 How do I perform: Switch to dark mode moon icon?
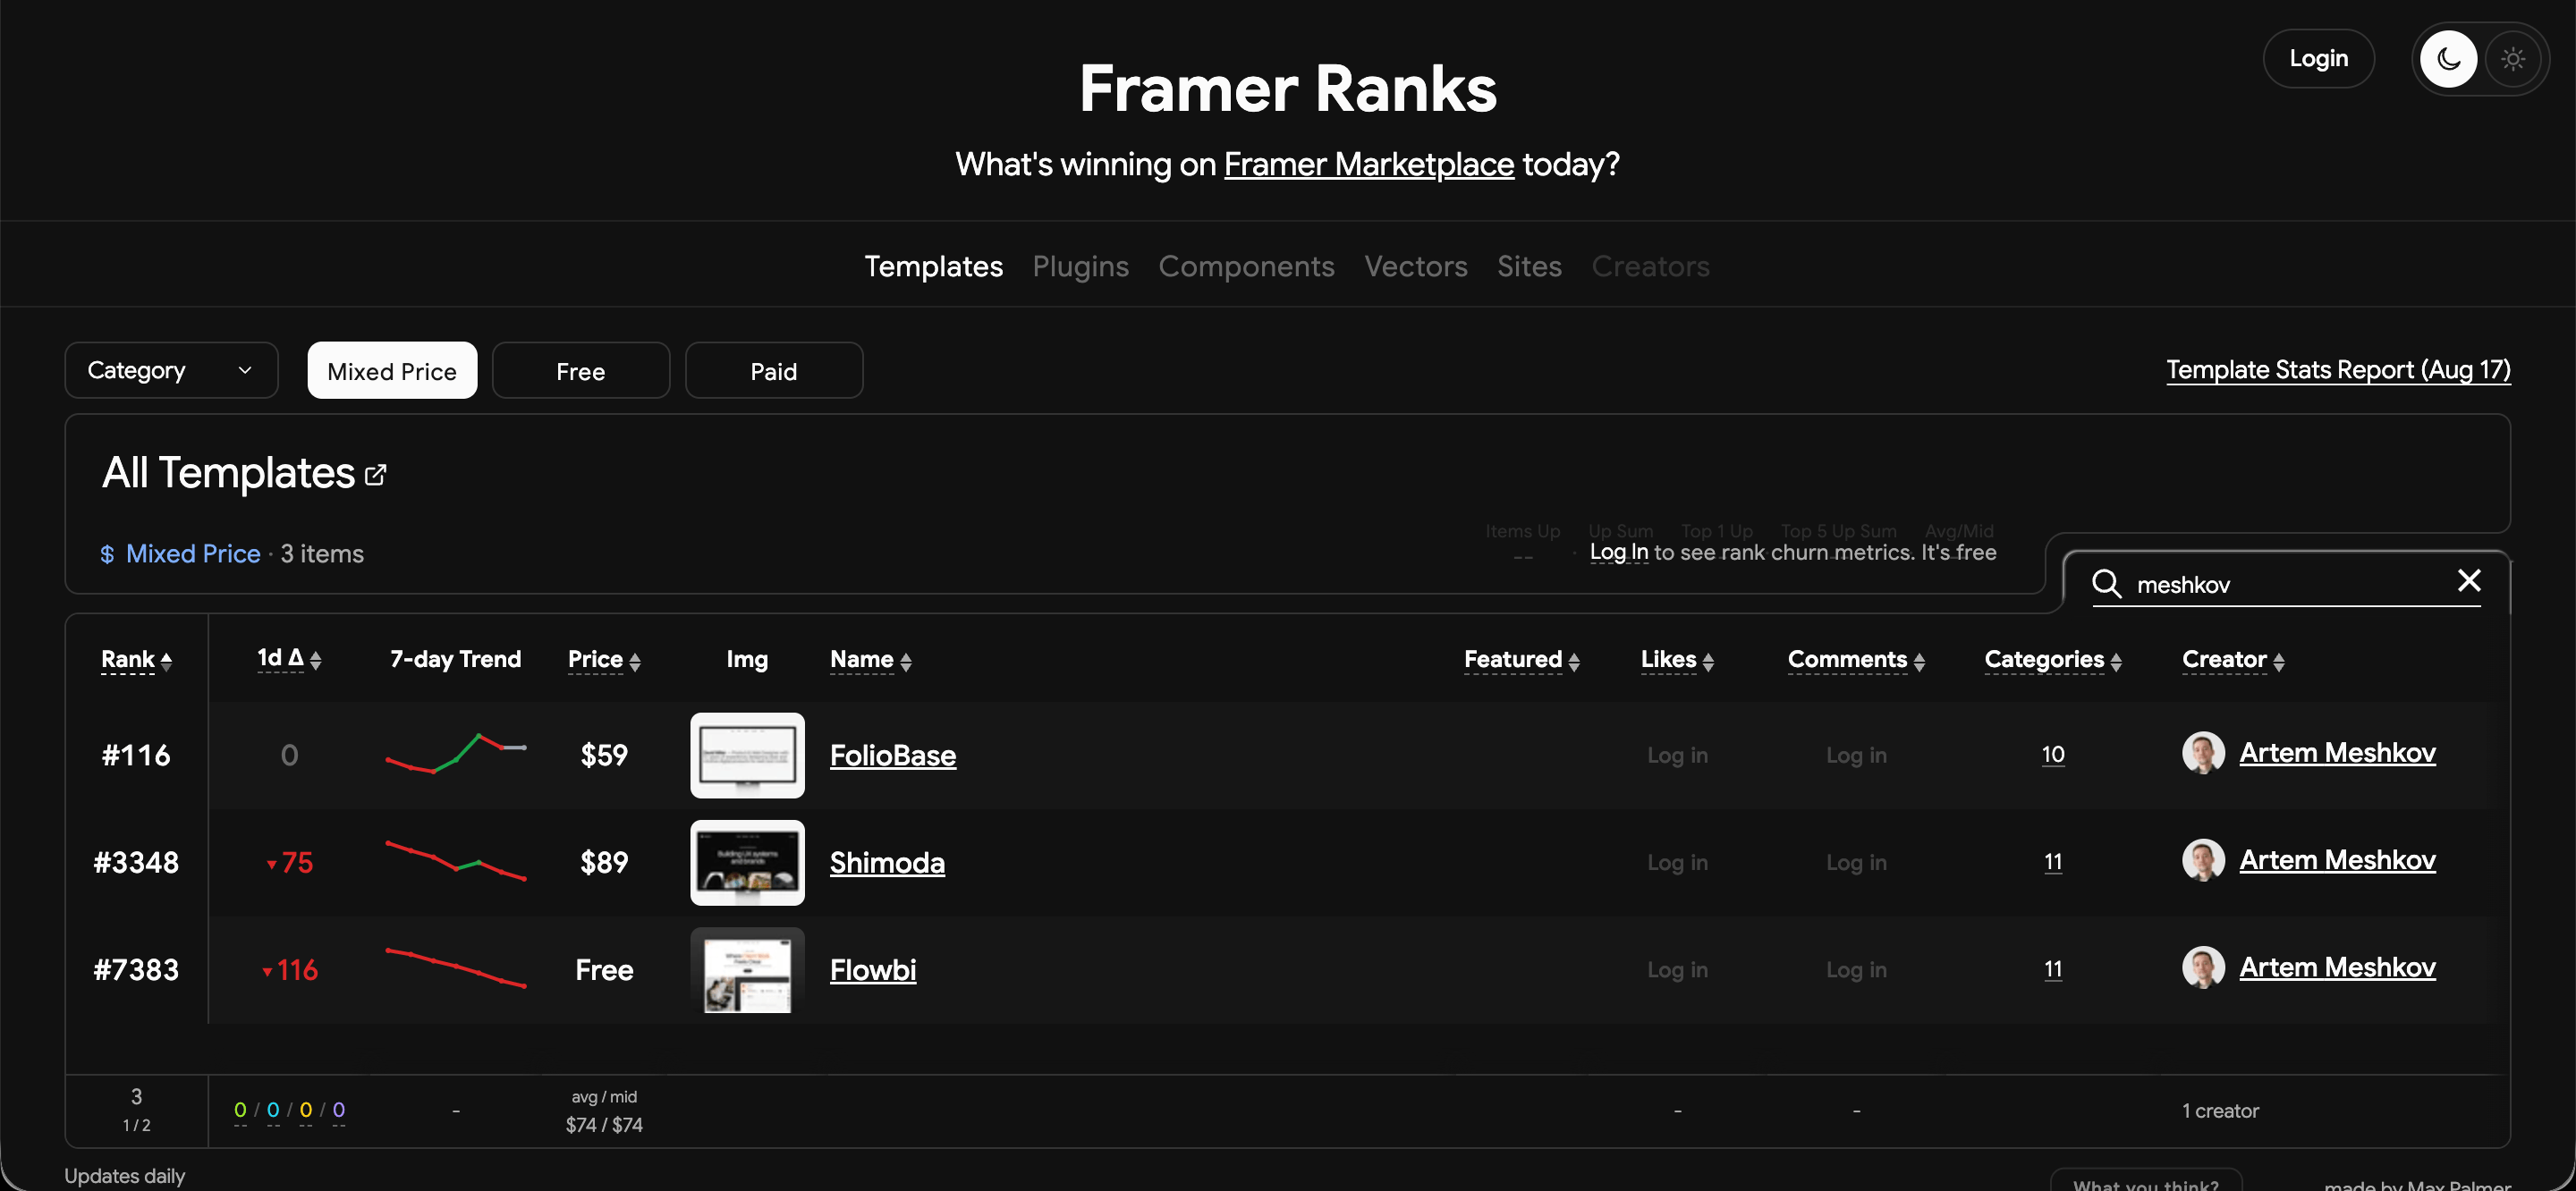point(2447,60)
